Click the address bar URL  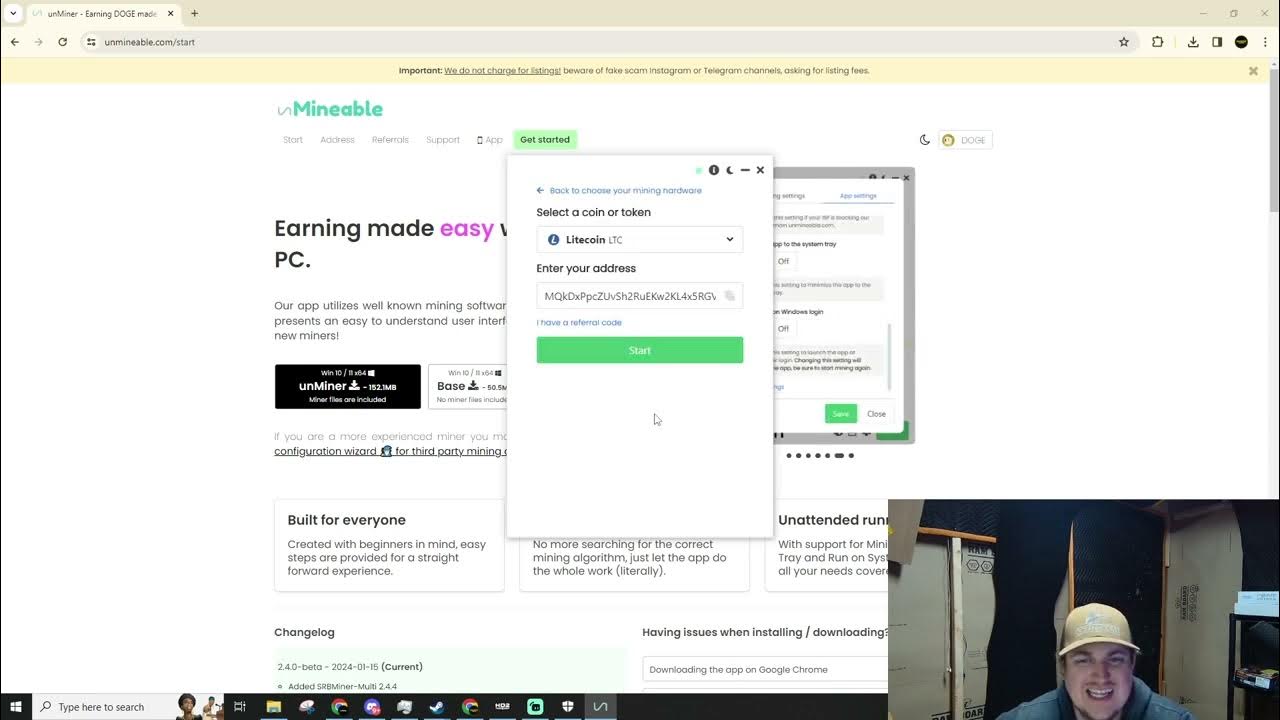coord(149,42)
